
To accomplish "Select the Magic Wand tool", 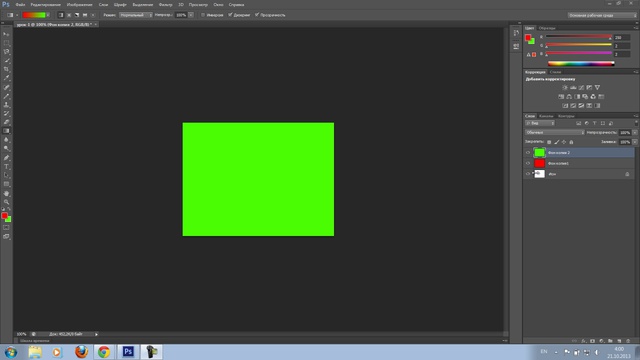I will [x=6, y=60].
